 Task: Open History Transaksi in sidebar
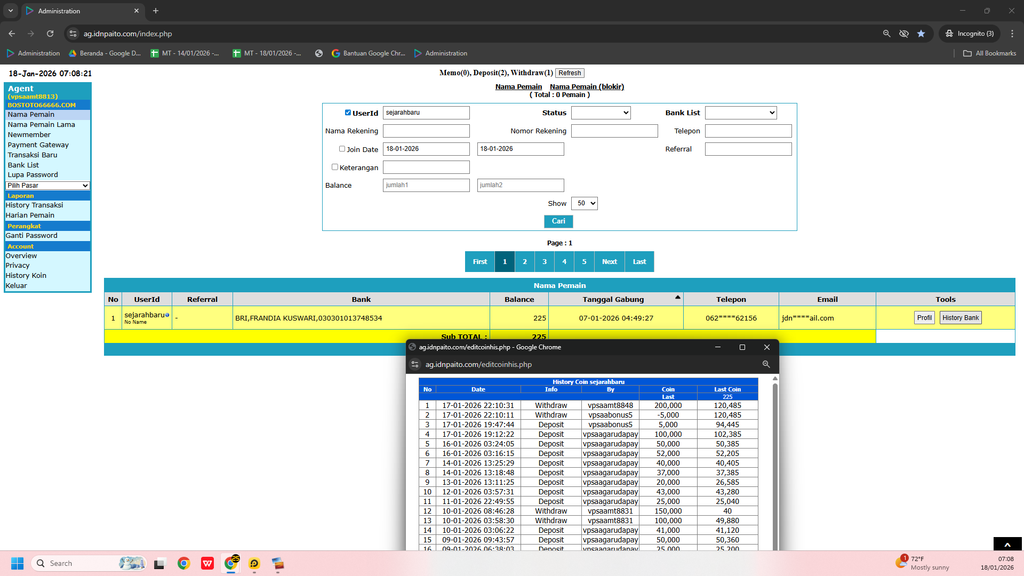[34, 205]
